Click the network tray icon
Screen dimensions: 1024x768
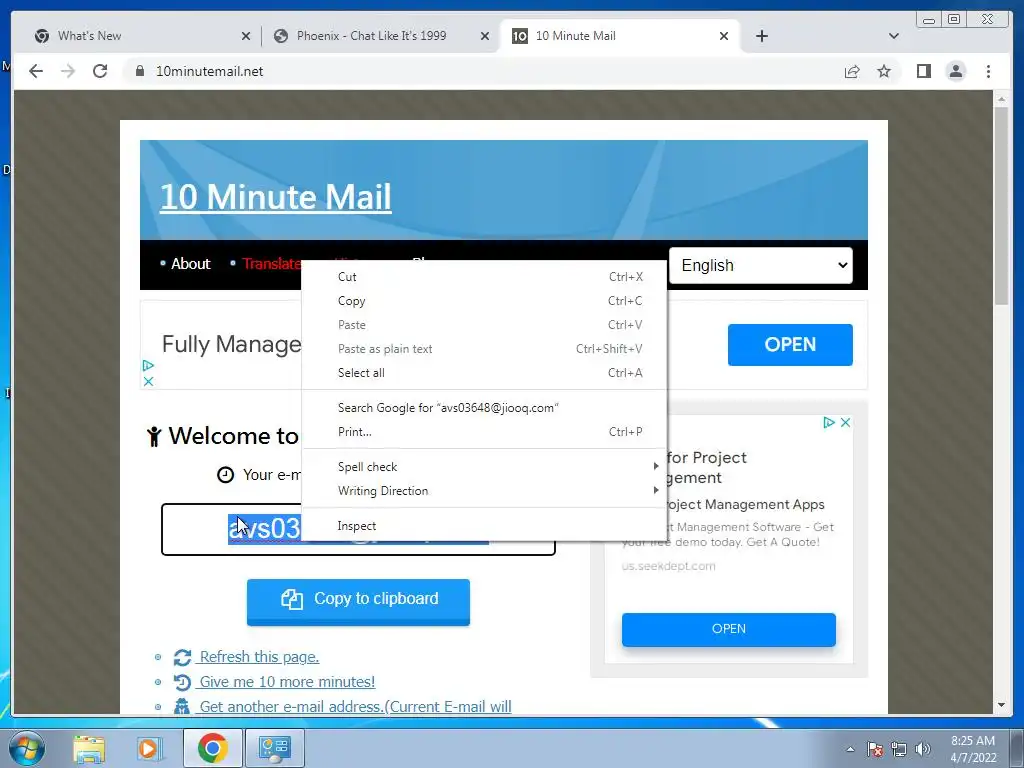899,749
